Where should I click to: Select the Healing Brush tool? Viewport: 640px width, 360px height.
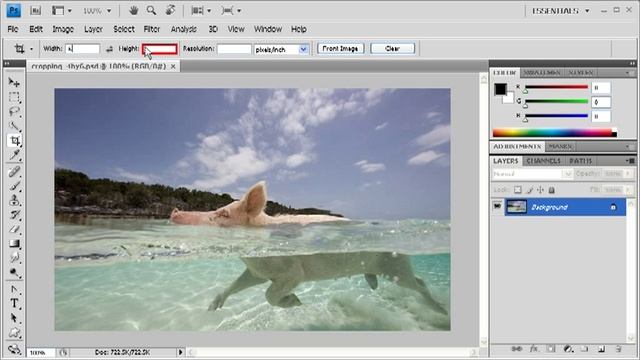coord(14,172)
